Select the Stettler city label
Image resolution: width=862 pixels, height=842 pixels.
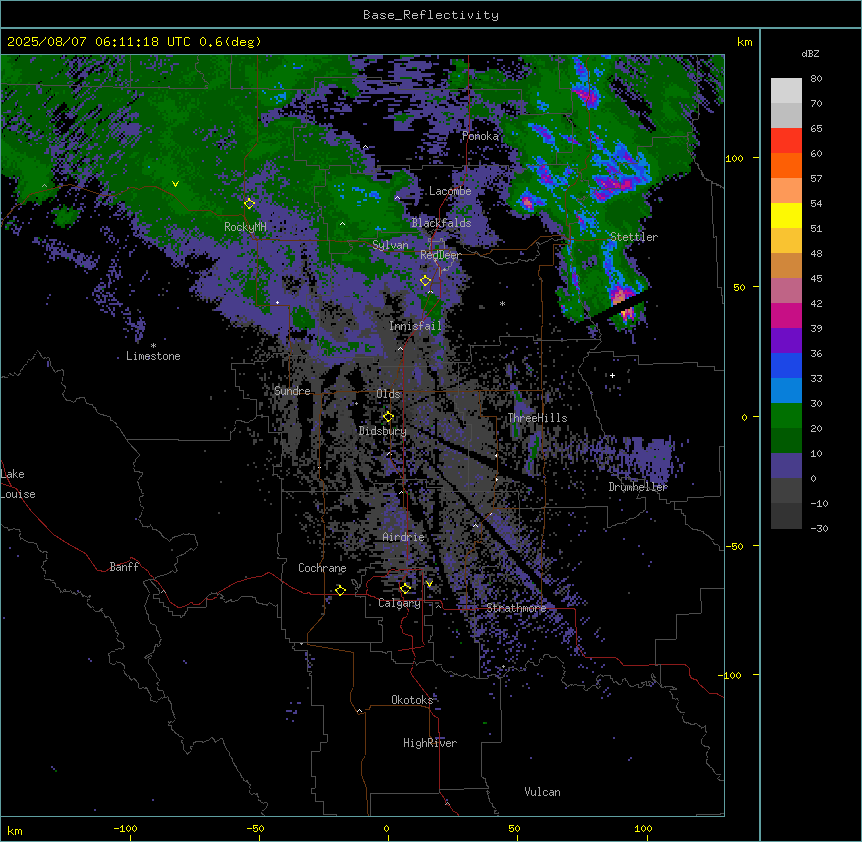click(x=634, y=237)
